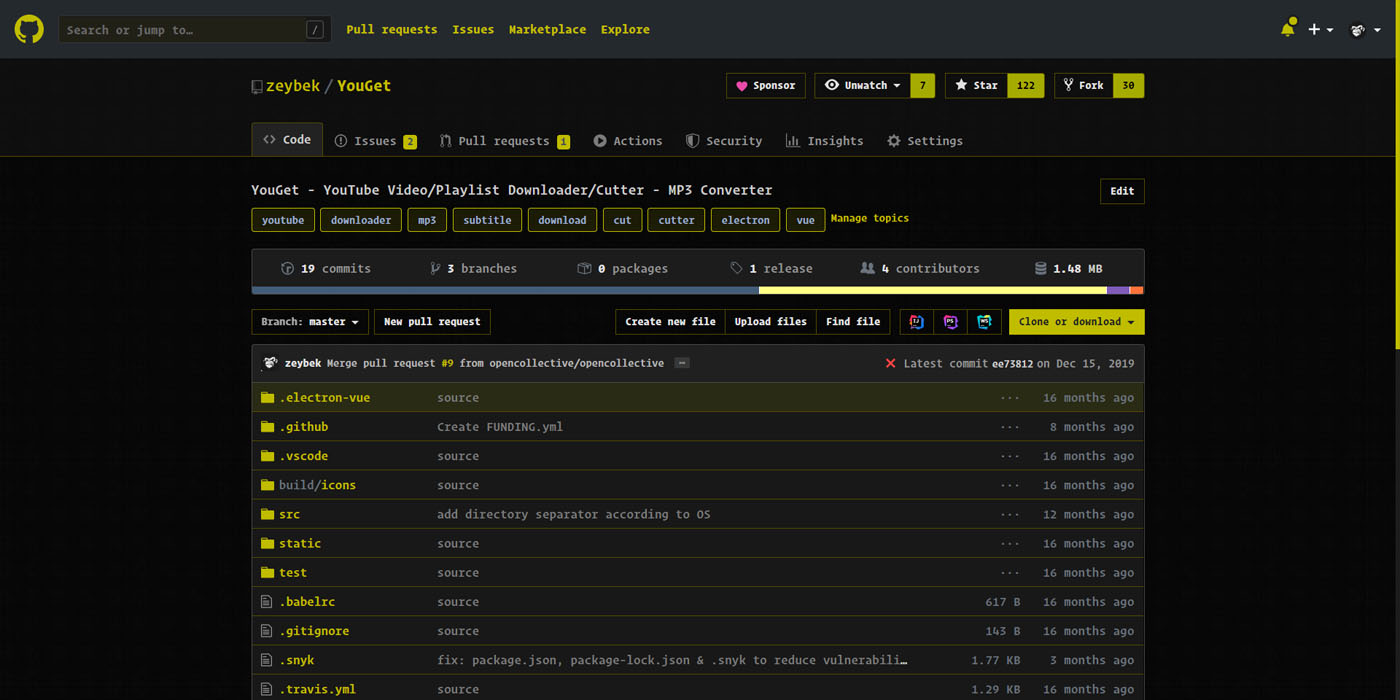This screenshot has height=700, width=1400.
Task: Click the heart icon on the Sponsor button
Action: (741, 85)
